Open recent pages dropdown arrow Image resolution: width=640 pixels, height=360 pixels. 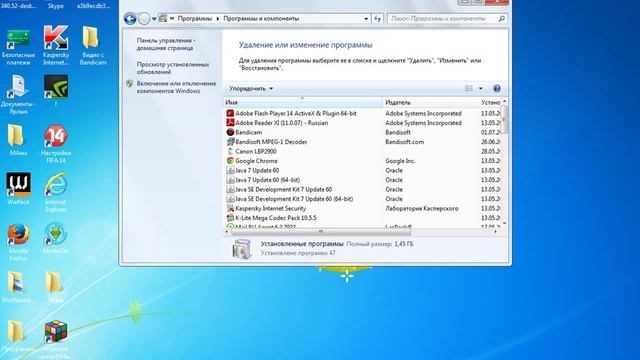tap(154, 19)
